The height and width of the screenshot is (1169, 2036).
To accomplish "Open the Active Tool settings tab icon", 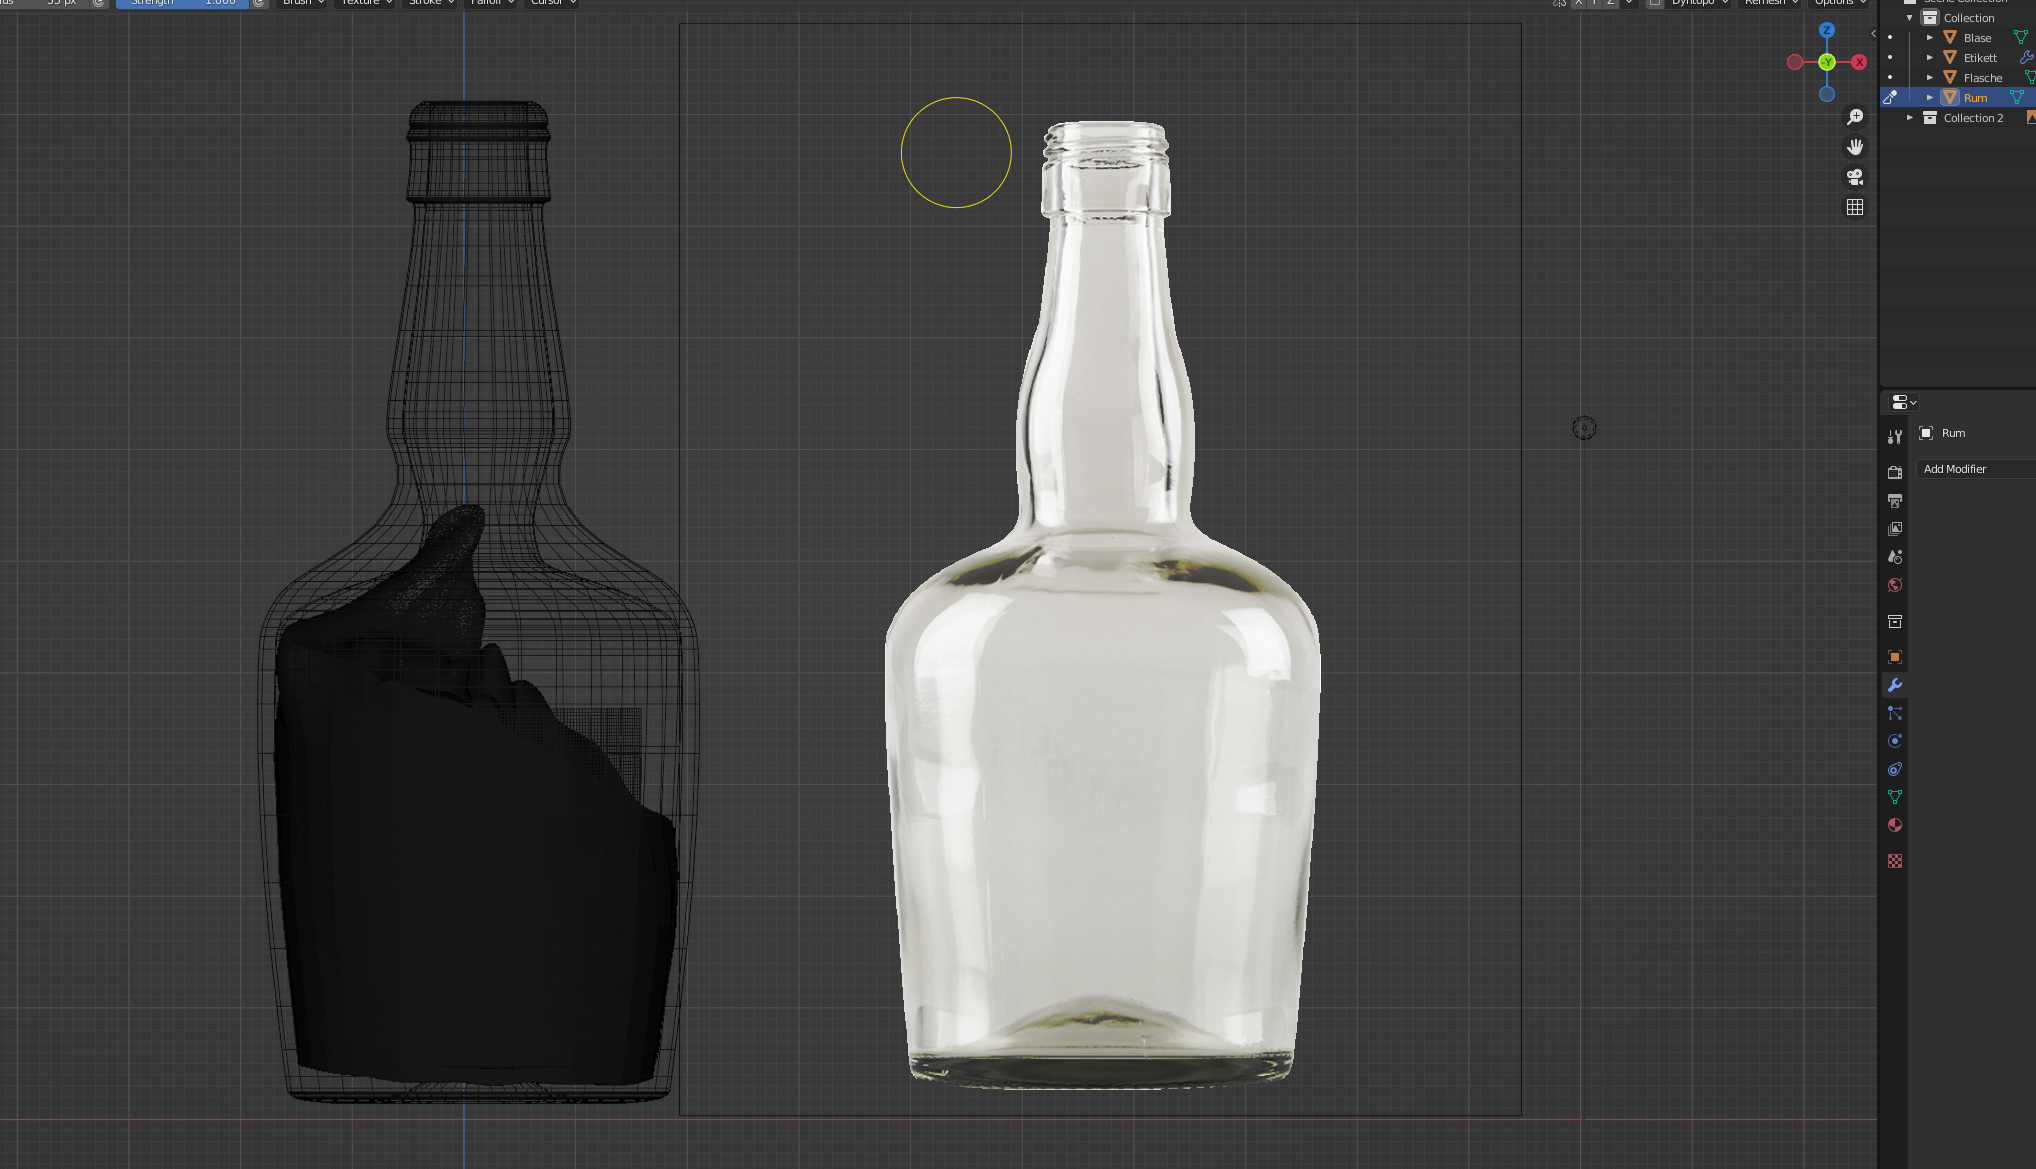I will click(1894, 437).
